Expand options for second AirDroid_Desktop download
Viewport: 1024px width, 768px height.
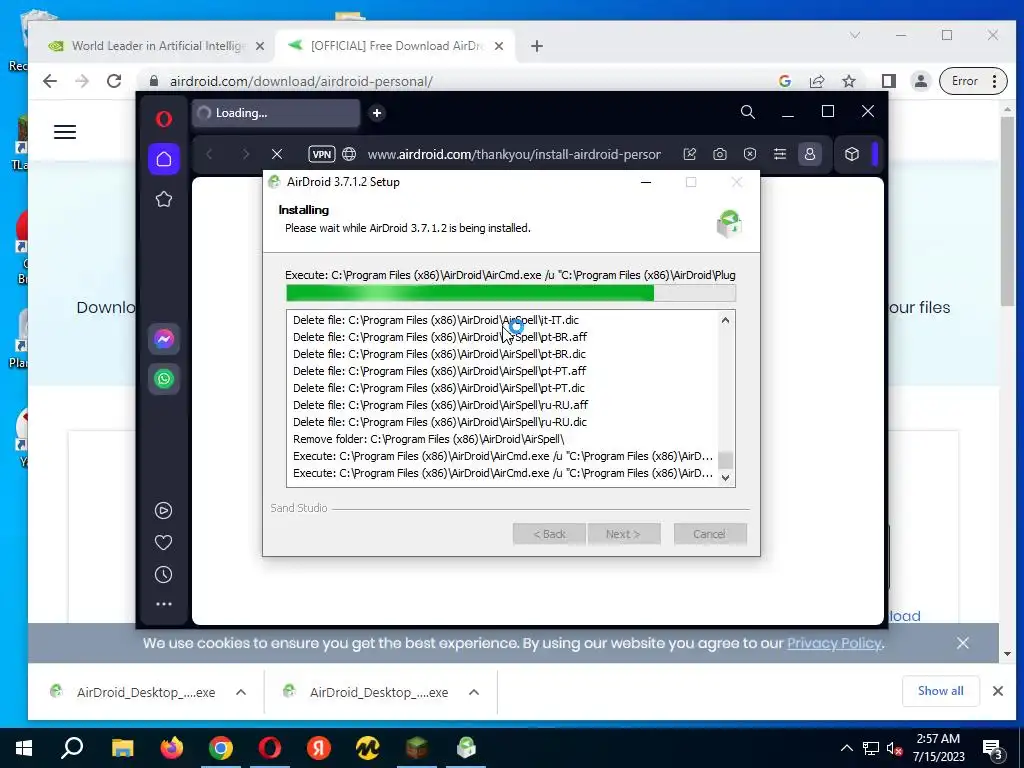pyautogui.click(x=474, y=692)
